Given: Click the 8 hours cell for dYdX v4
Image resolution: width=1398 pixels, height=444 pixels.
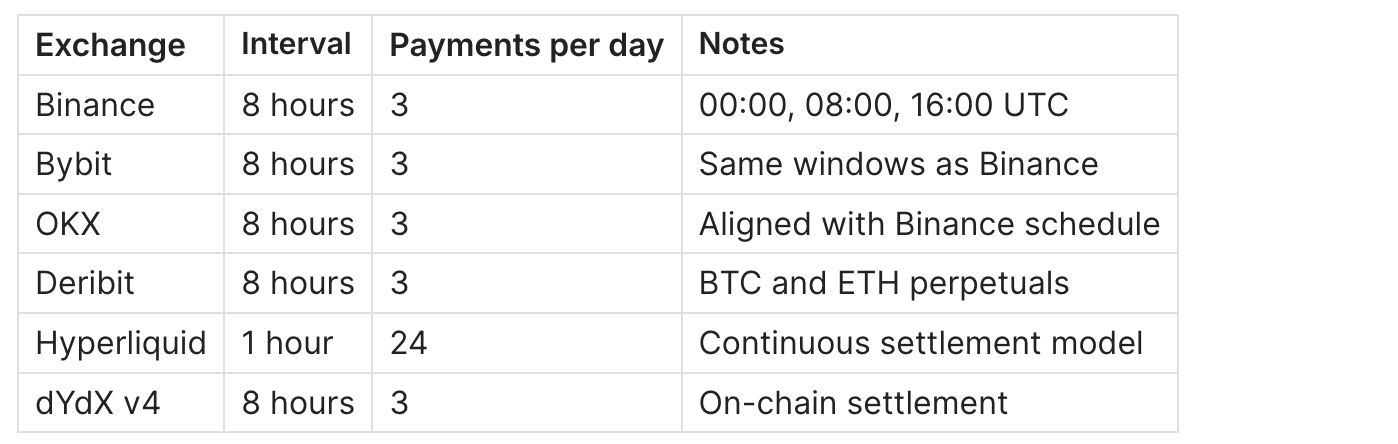Looking at the screenshot, I should (x=297, y=403).
